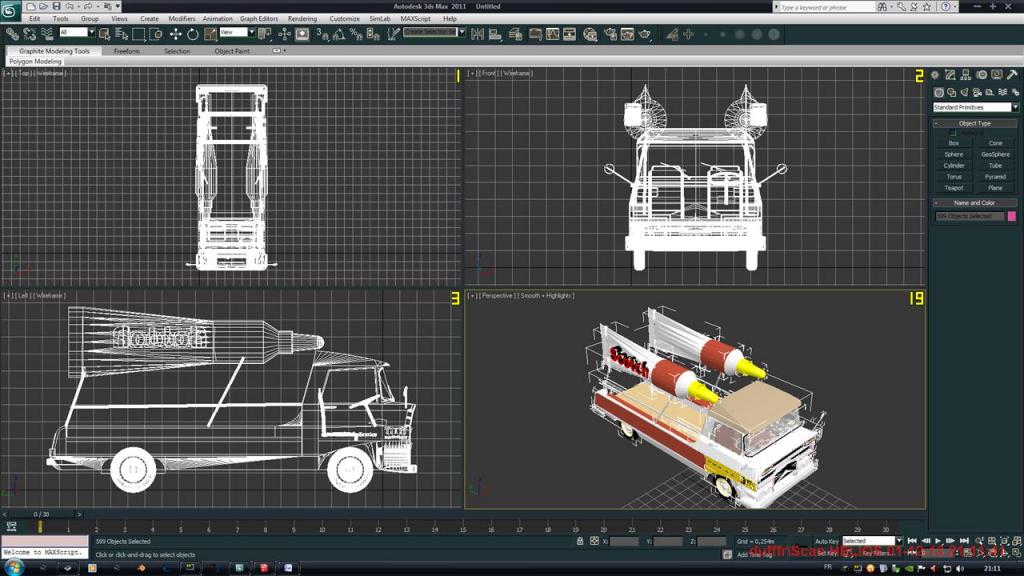
Task: Click the Mirror tool icon
Action: click(477, 34)
